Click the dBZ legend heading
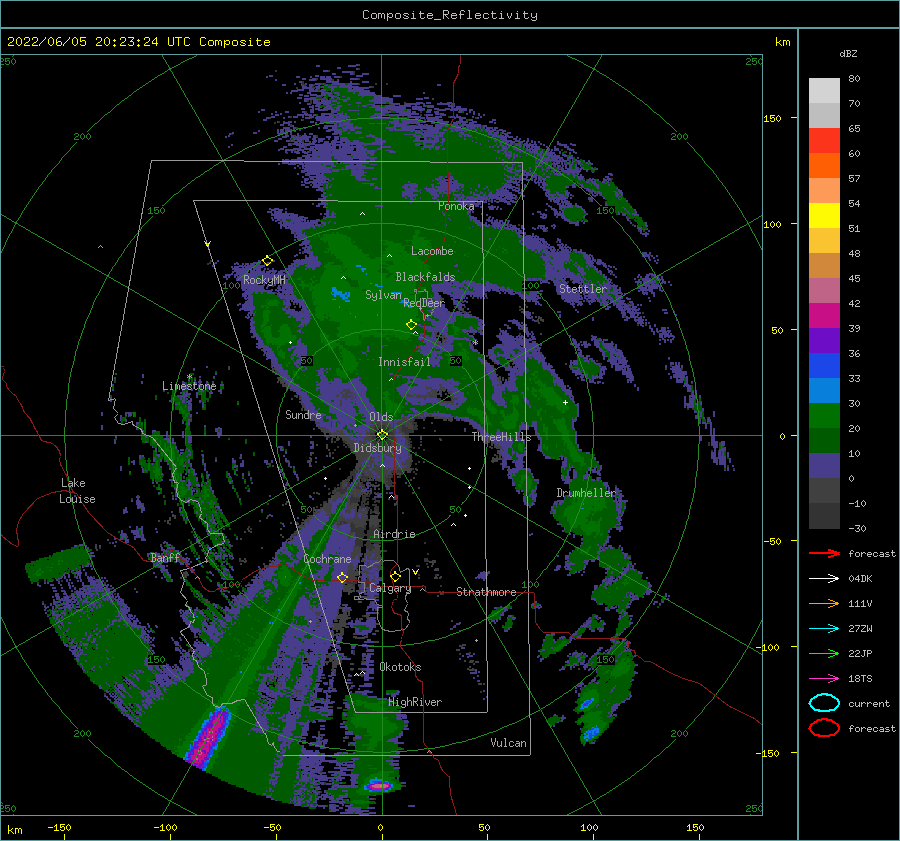Screen dimensions: 900x841 [x=848, y=53]
